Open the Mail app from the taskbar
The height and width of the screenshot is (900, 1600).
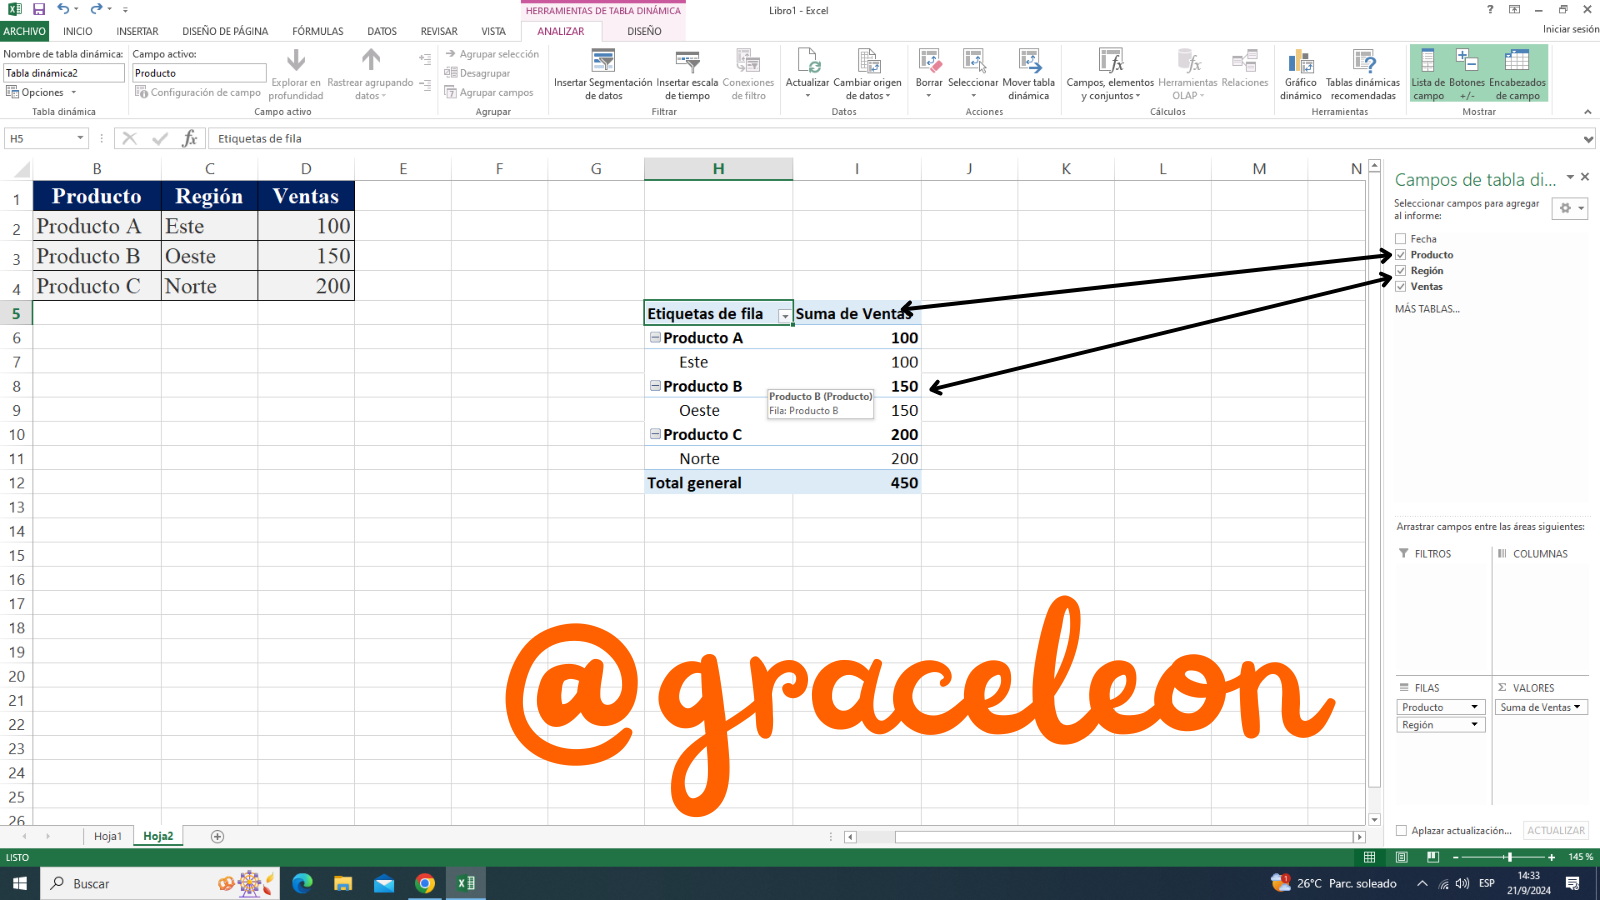384,883
